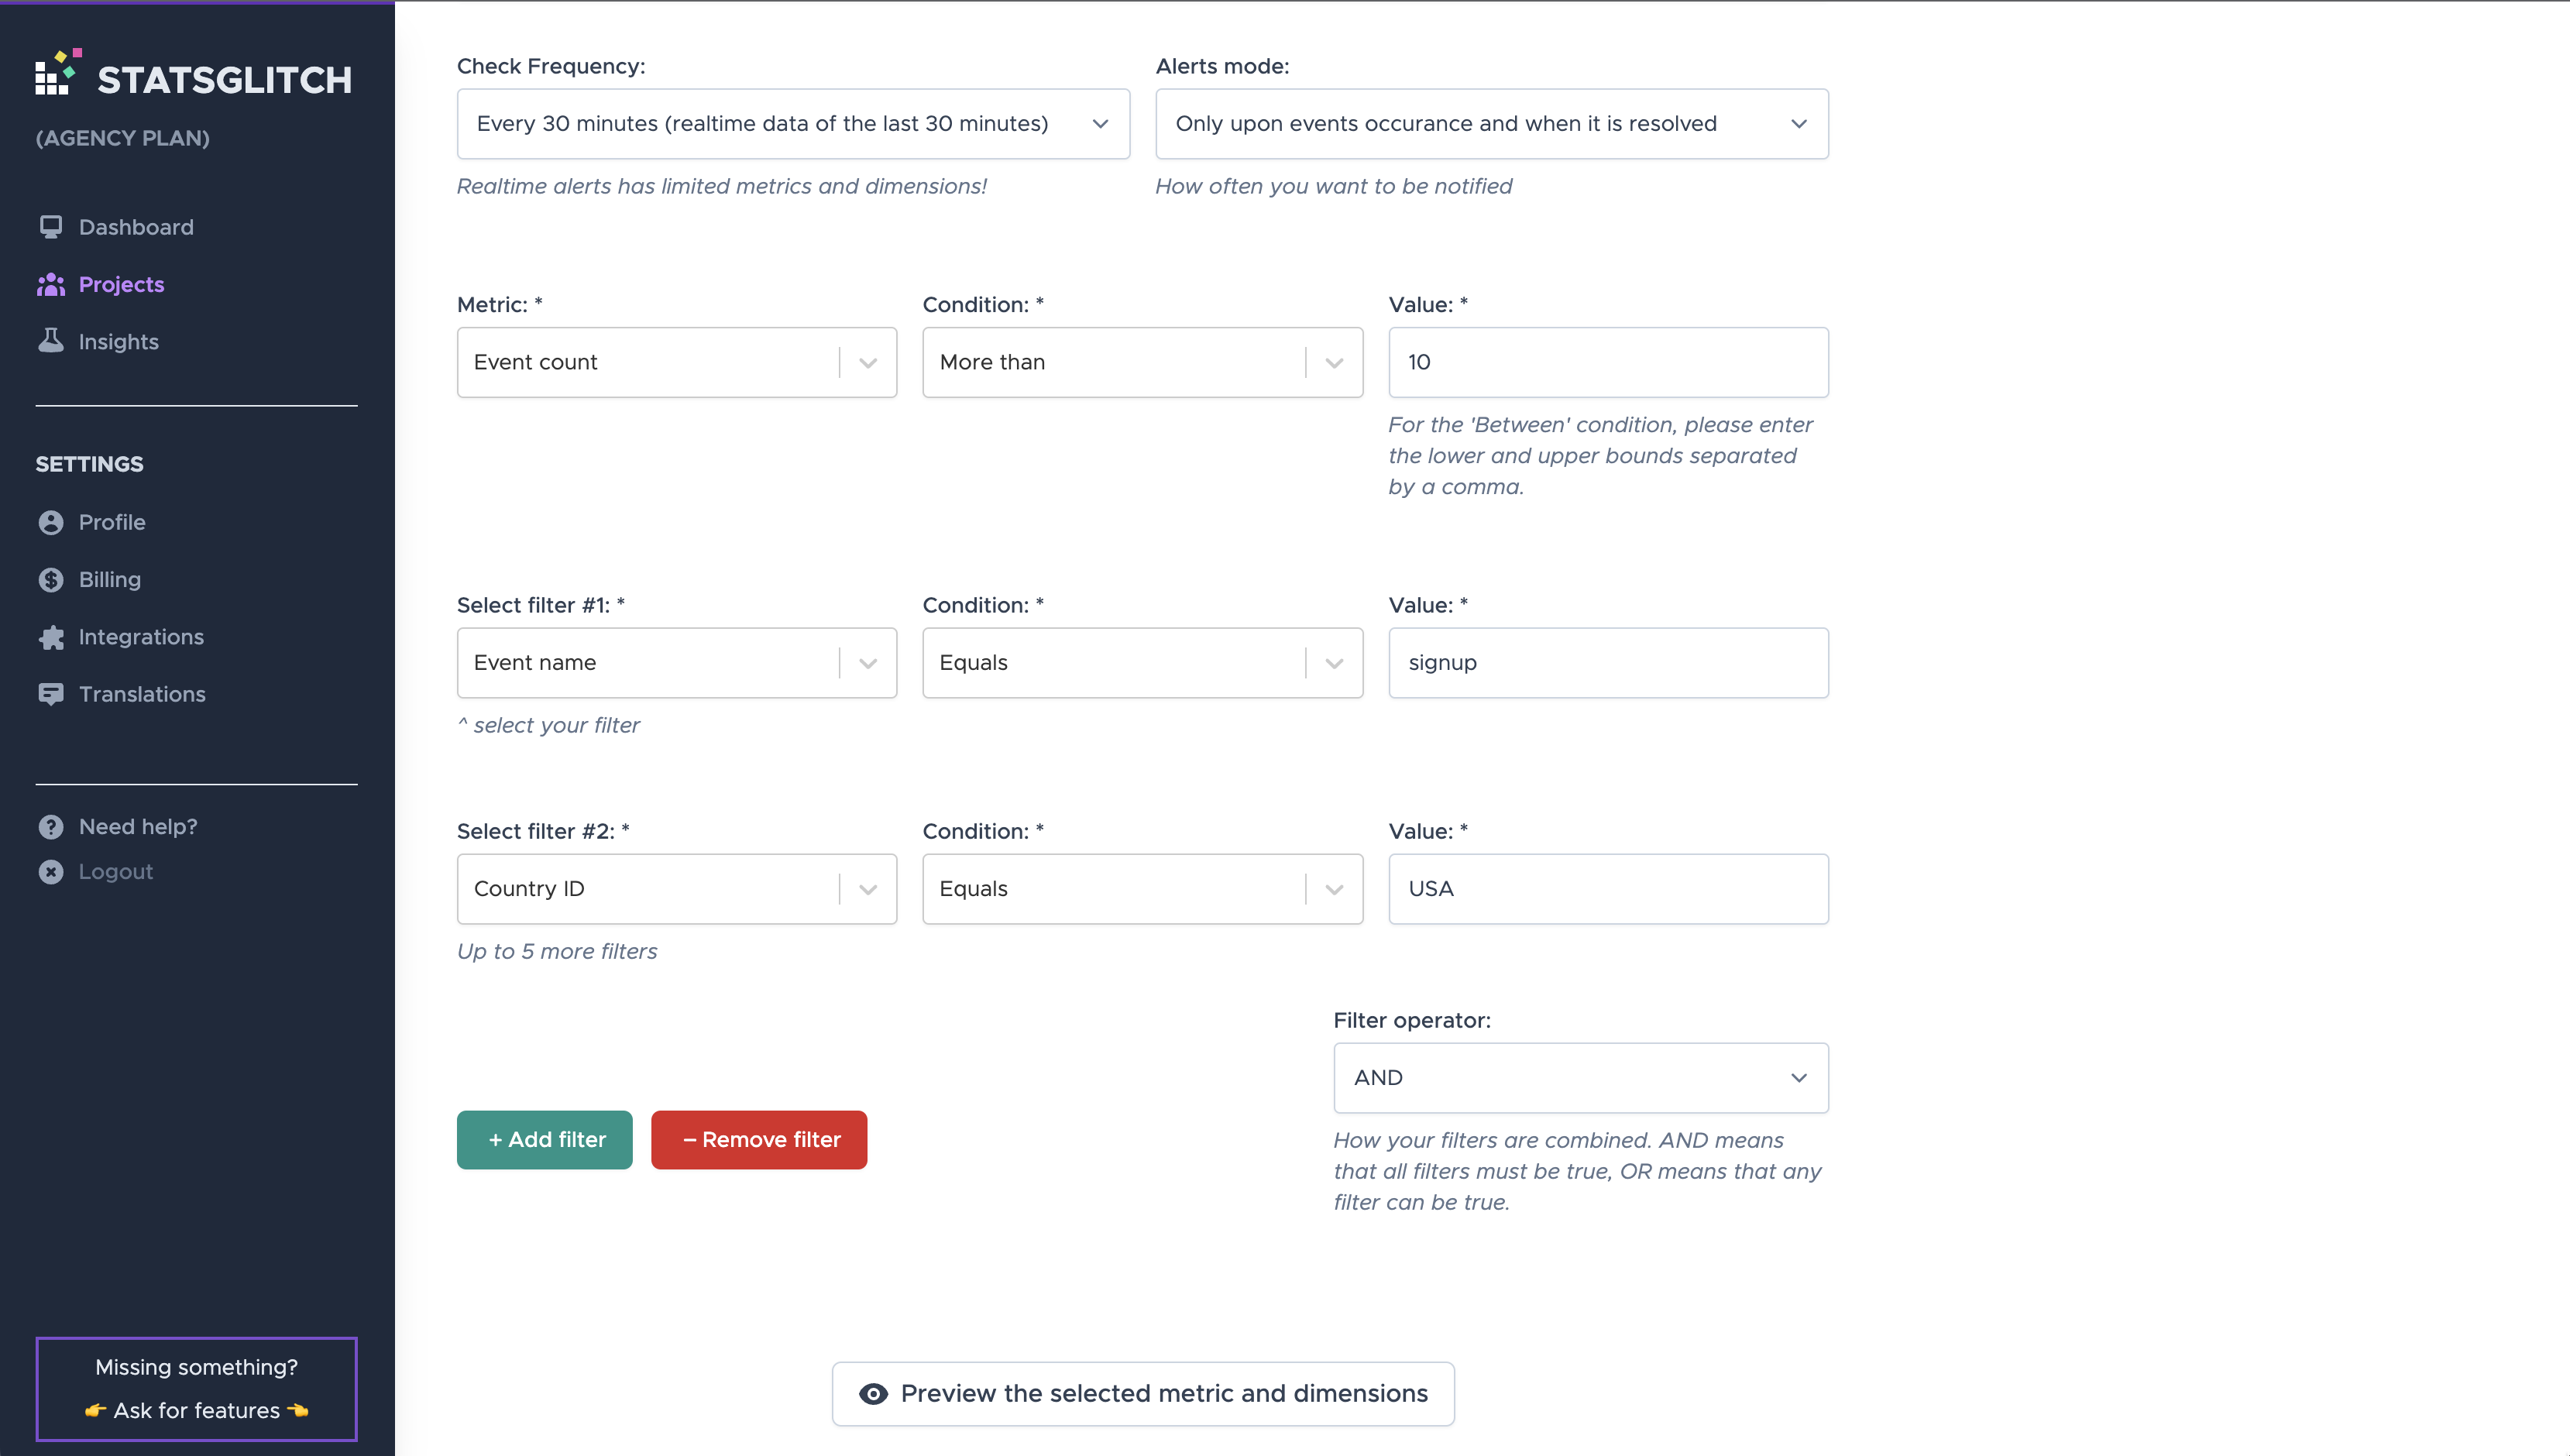
Task: Click the Translations chat icon
Action: tap(51, 694)
